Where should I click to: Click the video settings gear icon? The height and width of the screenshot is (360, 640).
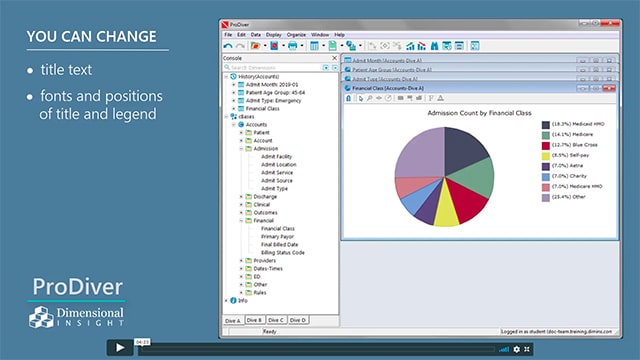[x=517, y=349]
